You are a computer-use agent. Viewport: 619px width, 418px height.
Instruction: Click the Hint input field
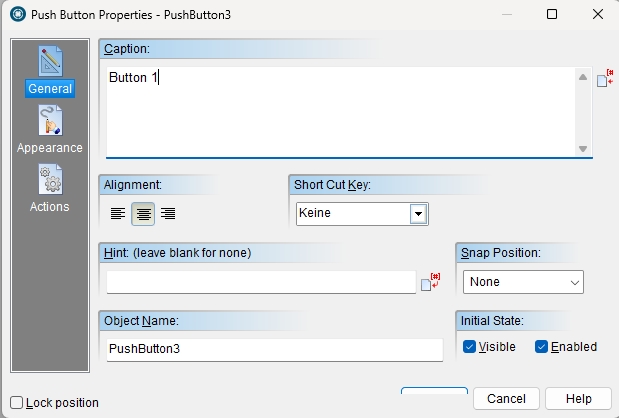pyautogui.click(x=261, y=282)
